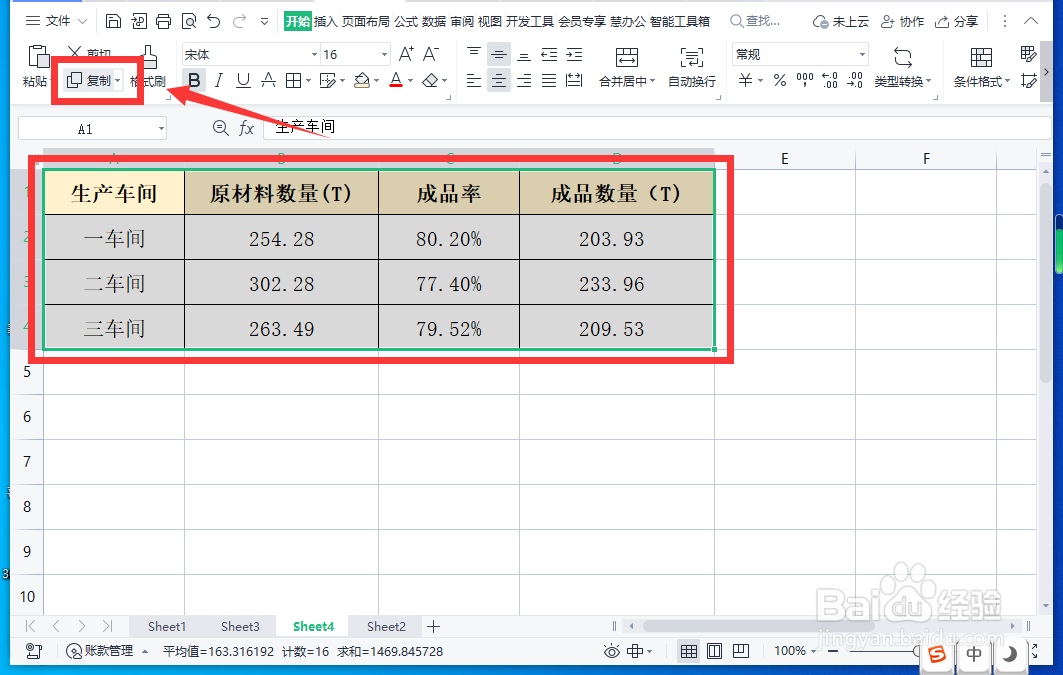Toggle center horizontal alignment
1063x675 pixels.
click(x=499, y=81)
